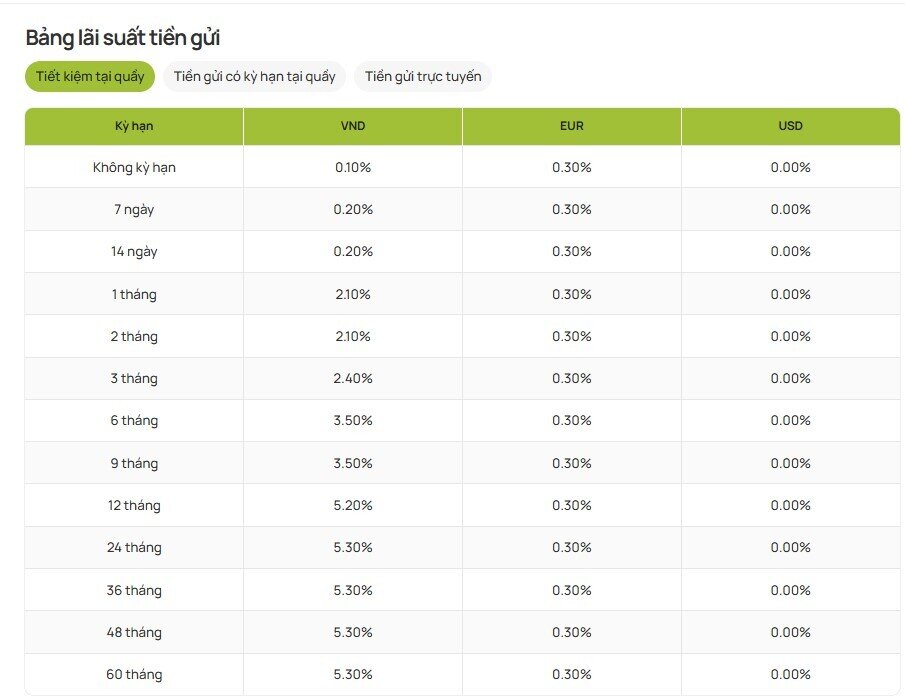
Task: Select the '1 tháng' term row
Action: [134, 294]
